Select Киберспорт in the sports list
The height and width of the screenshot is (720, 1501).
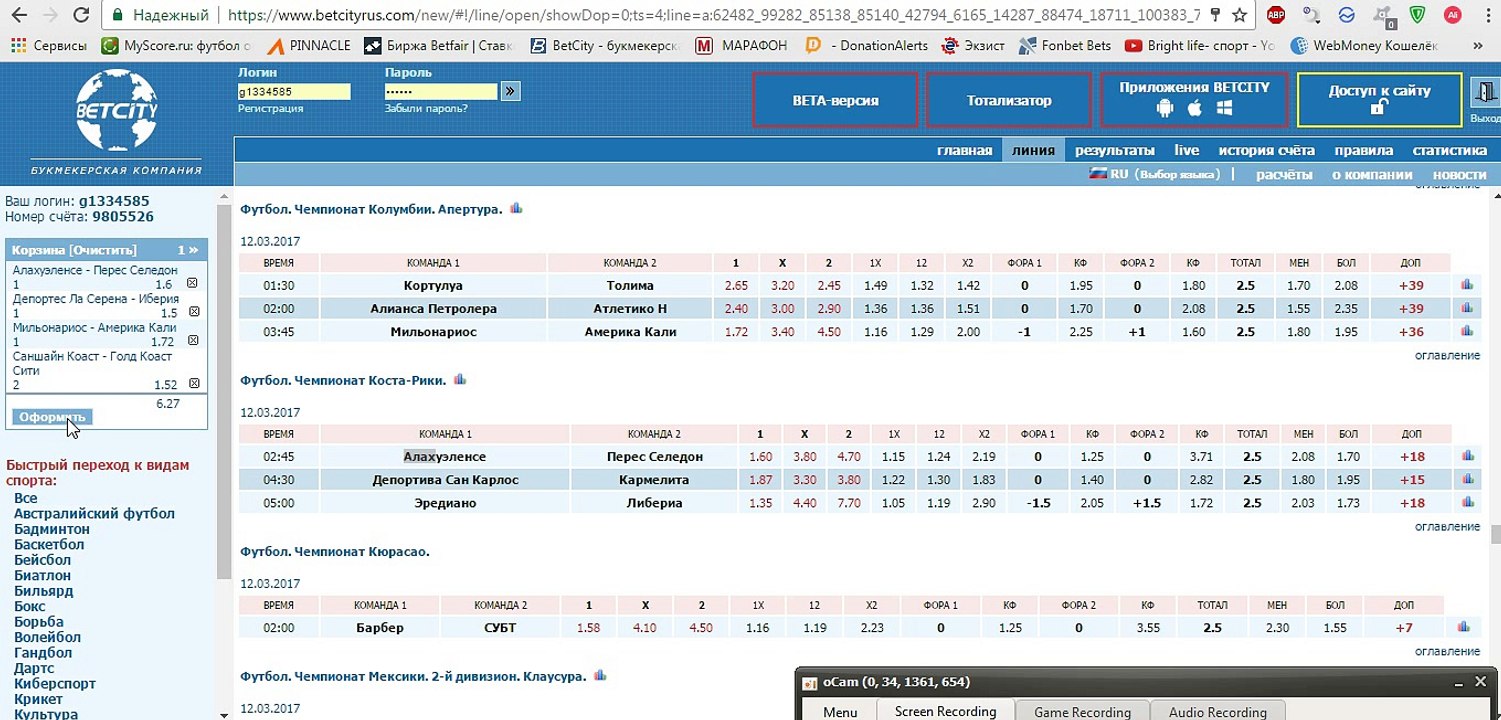(x=55, y=684)
